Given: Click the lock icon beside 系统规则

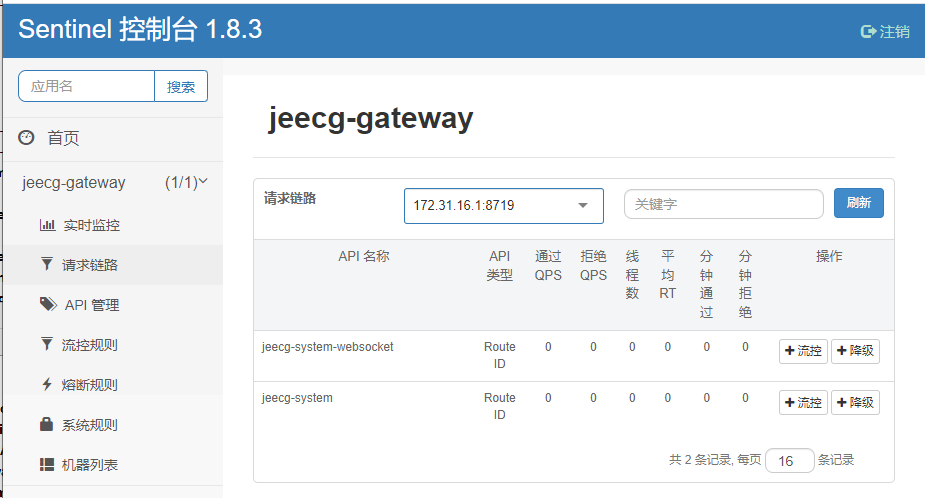Looking at the screenshot, I should click(47, 425).
